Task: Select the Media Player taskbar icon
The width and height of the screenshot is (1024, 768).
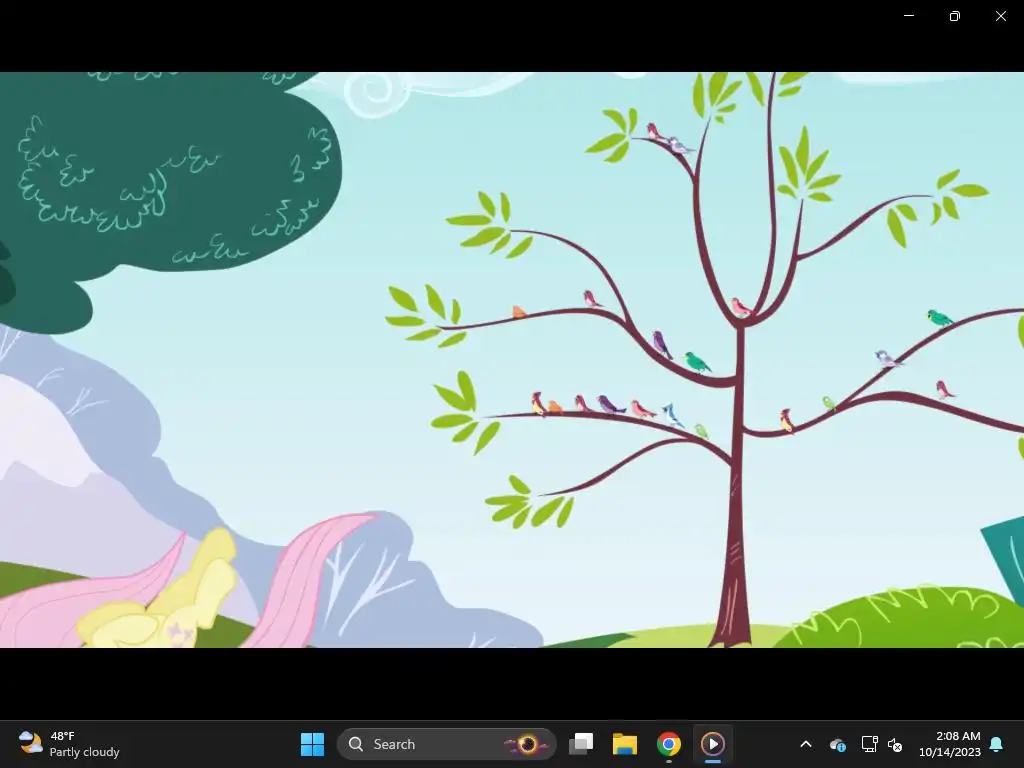Action: (712, 744)
